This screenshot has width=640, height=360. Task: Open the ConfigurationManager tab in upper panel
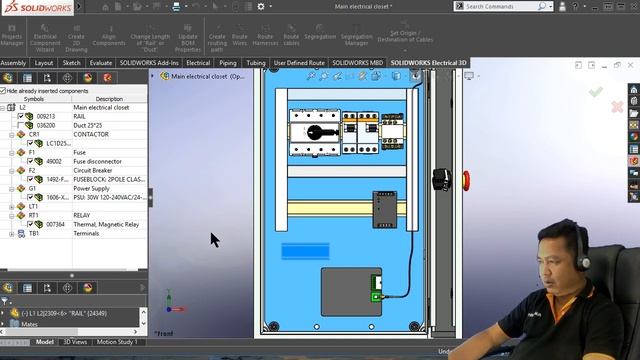pos(47,78)
